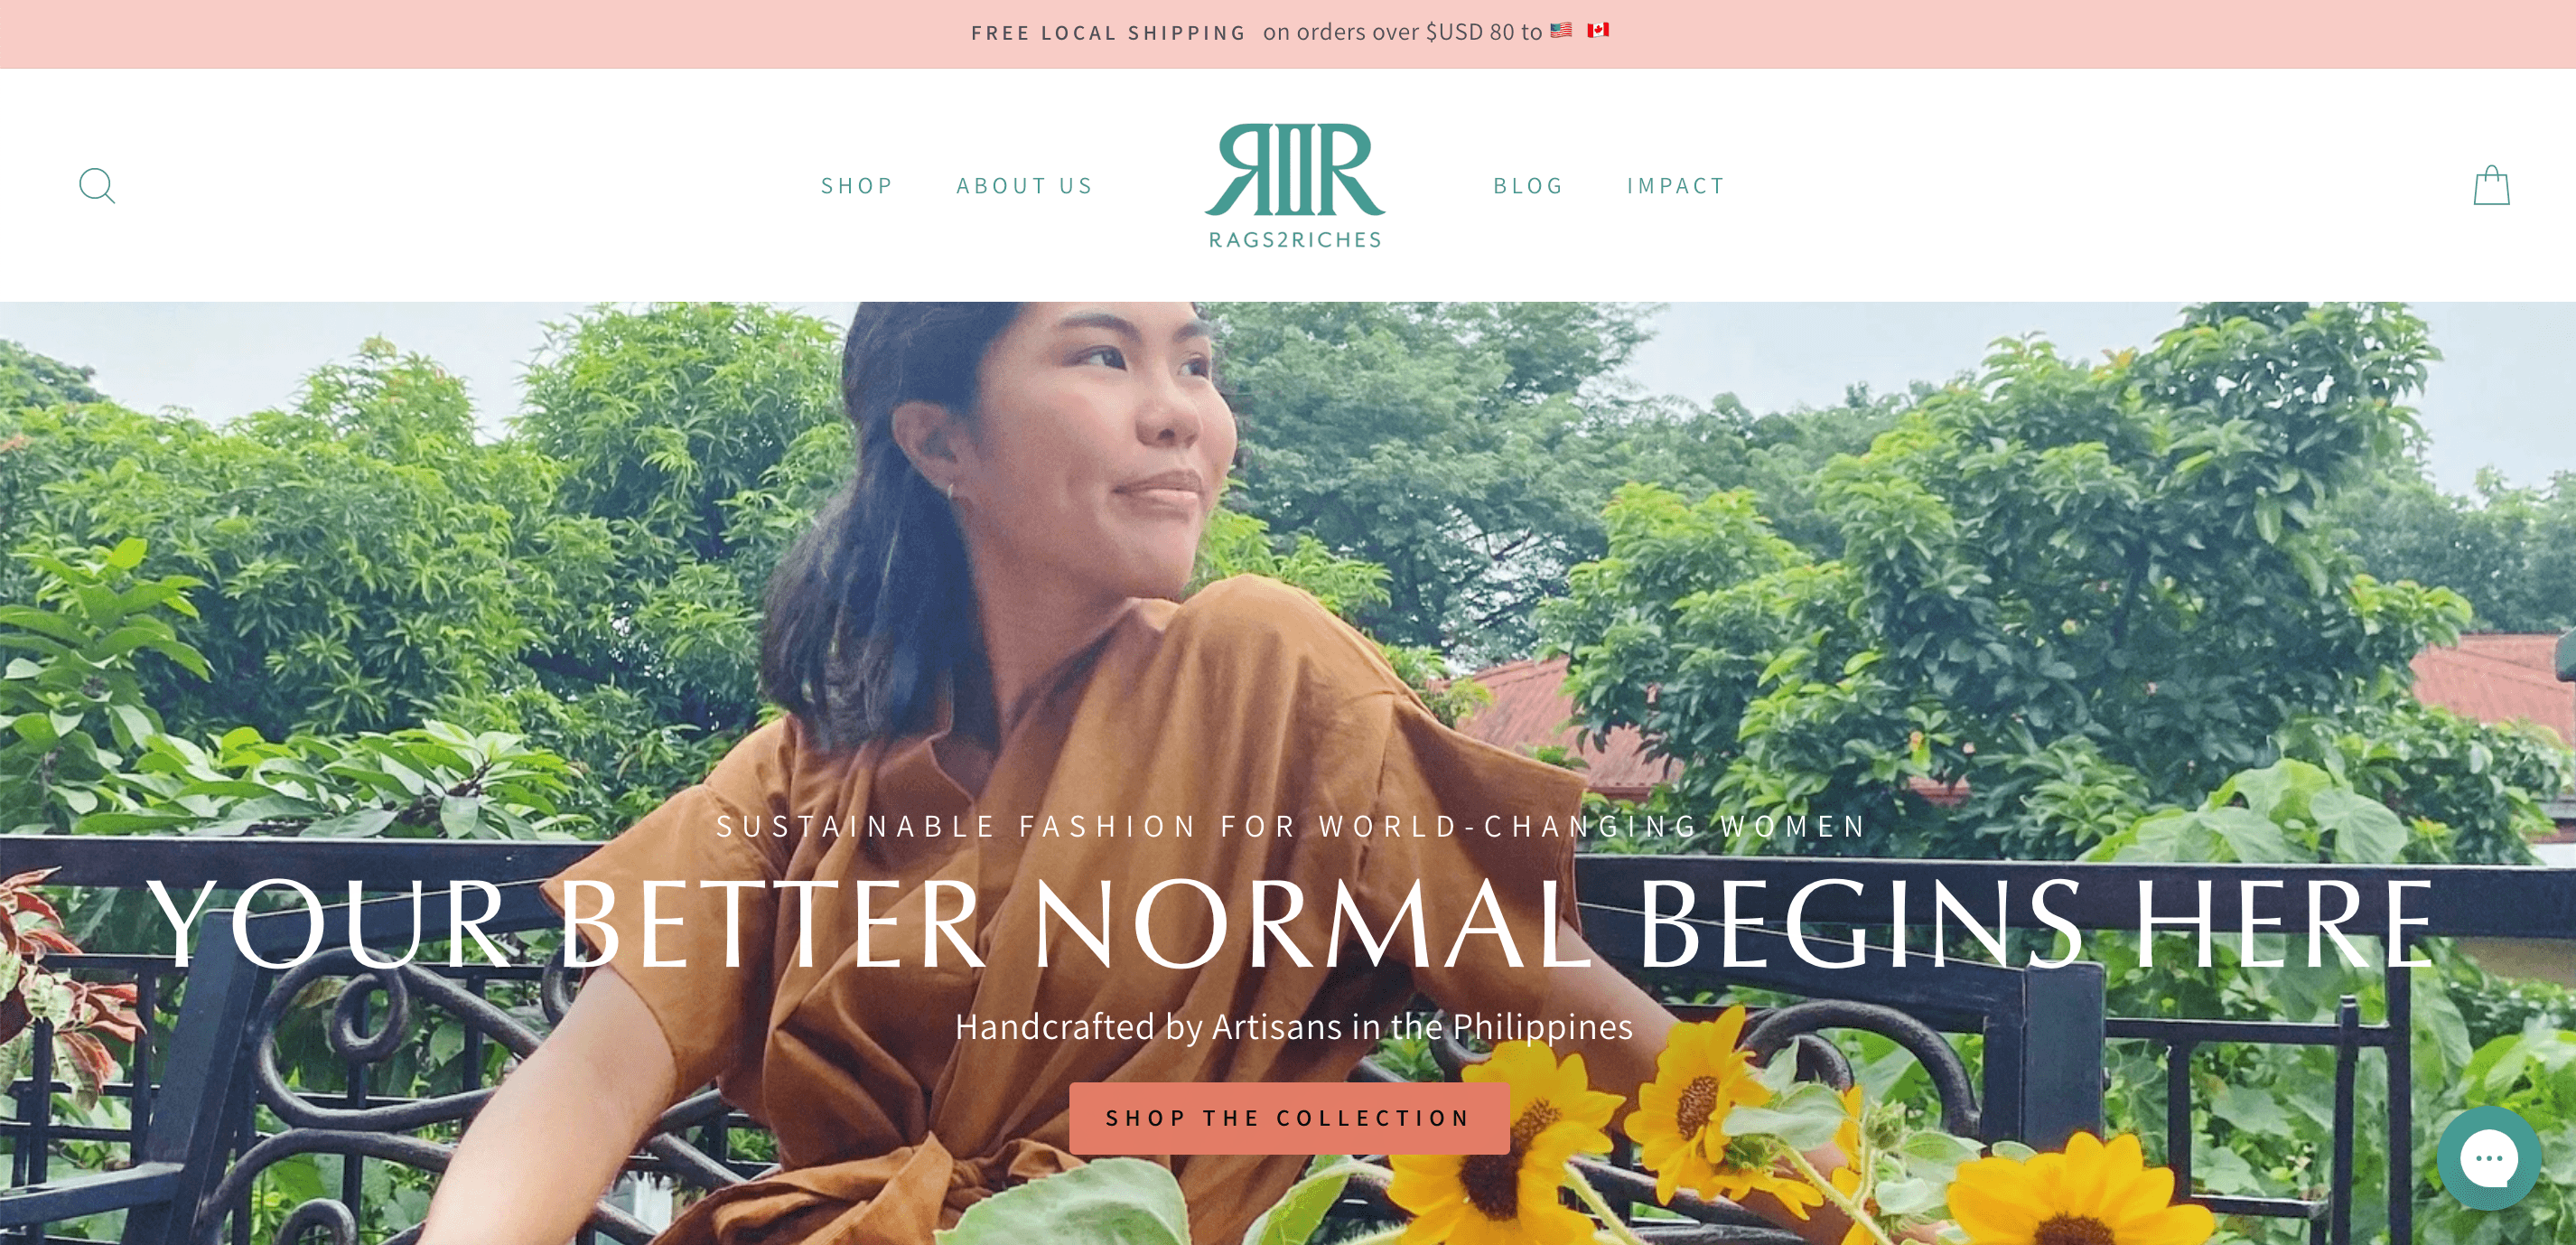Click the Canada flag icon
Image resolution: width=2576 pixels, height=1245 pixels.
[x=1598, y=31]
